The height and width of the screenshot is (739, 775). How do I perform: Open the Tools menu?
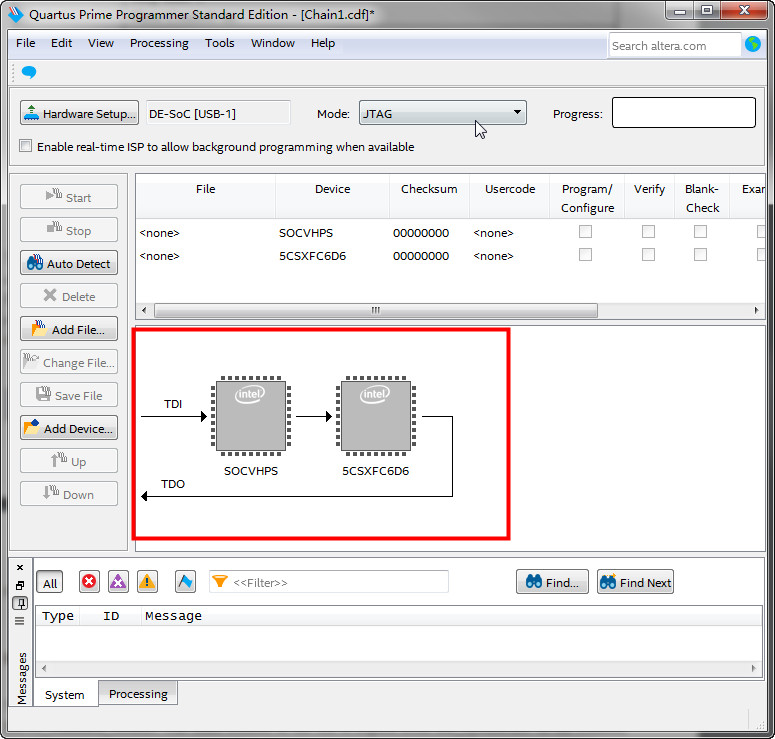pyautogui.click(x=219, y=43)
